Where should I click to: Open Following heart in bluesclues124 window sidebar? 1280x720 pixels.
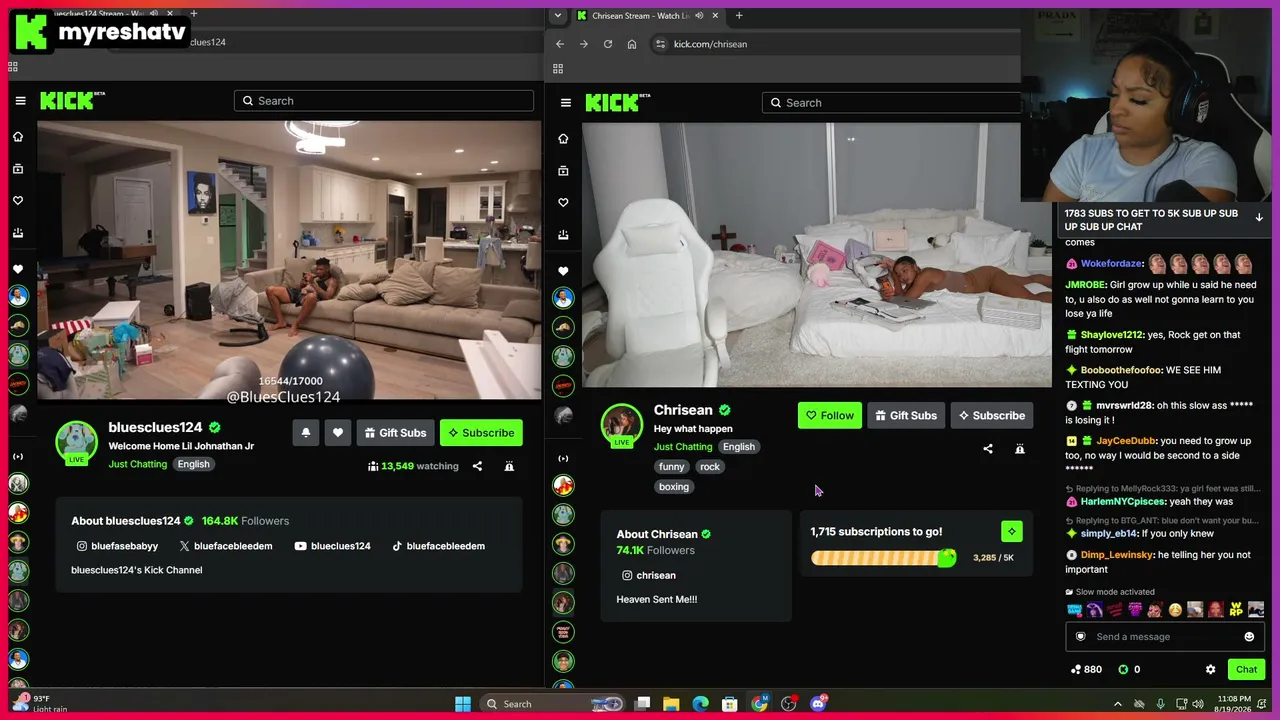tap(18, 201)
